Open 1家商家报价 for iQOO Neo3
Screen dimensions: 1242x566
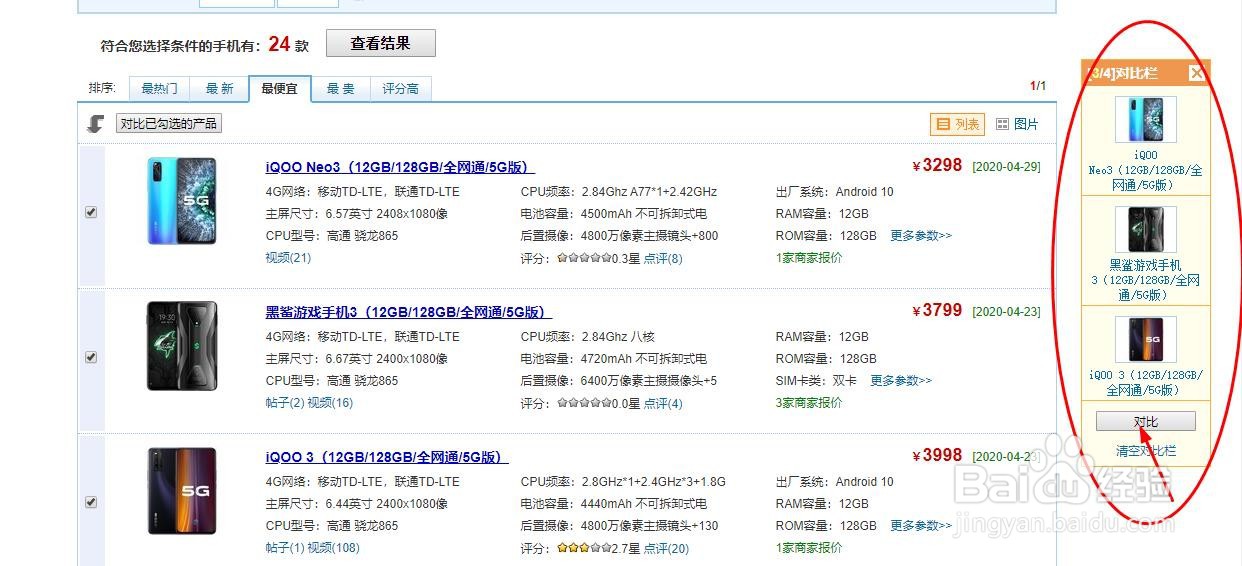click(x=809, y=258)
